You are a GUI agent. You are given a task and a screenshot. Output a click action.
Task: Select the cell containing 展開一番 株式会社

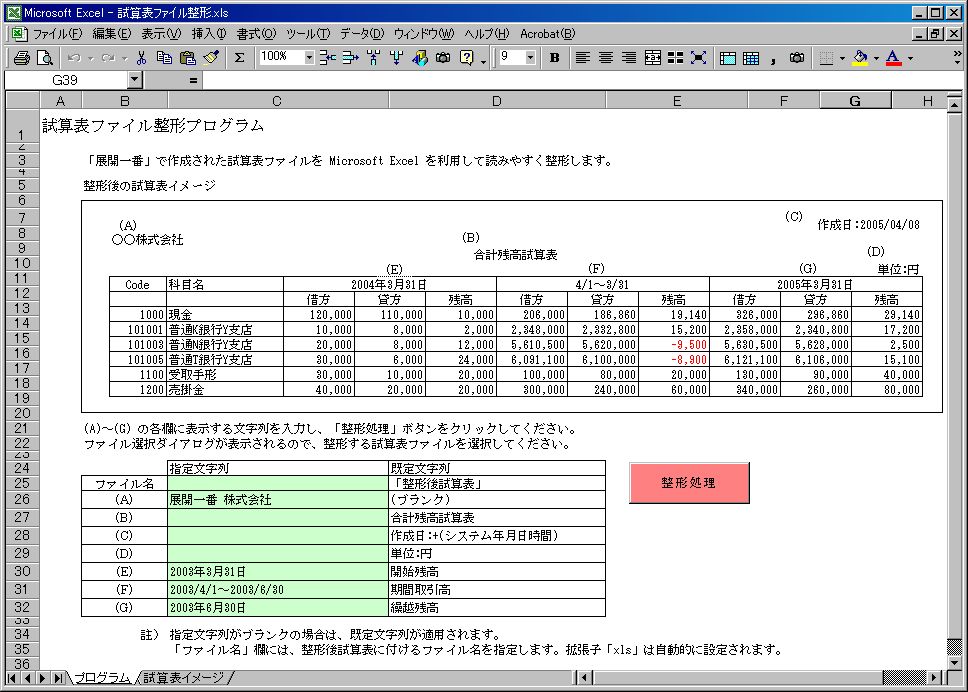[278, 499]
